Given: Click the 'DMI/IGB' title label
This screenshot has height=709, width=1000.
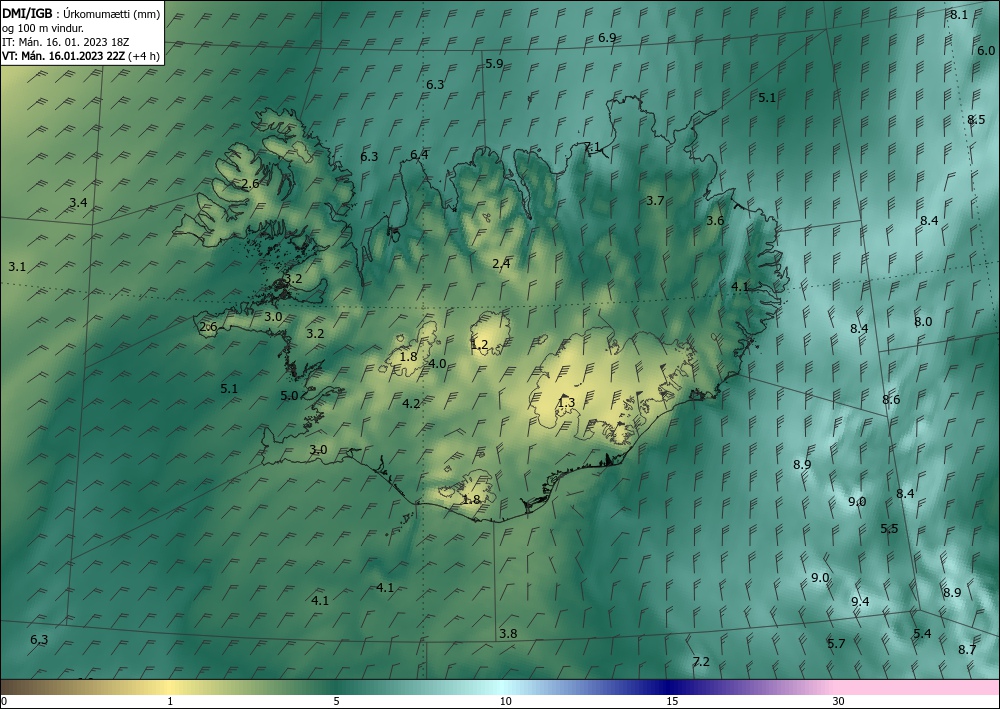Looking at the screenshot, I should coord(27,13).
